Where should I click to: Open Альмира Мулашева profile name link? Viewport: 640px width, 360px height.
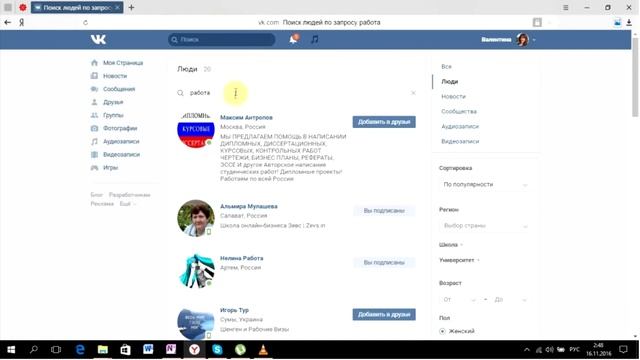tap(249, 207)
